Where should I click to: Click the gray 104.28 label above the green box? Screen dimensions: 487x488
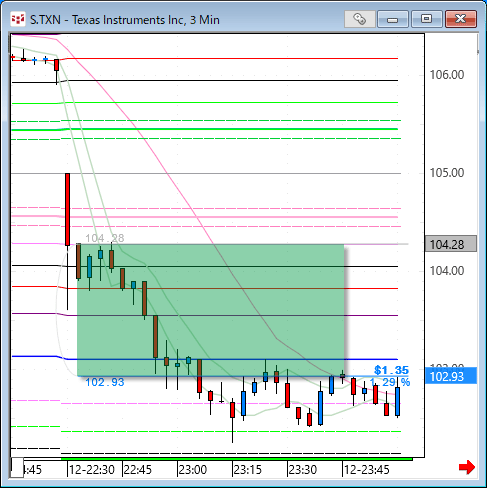[105, 238]
